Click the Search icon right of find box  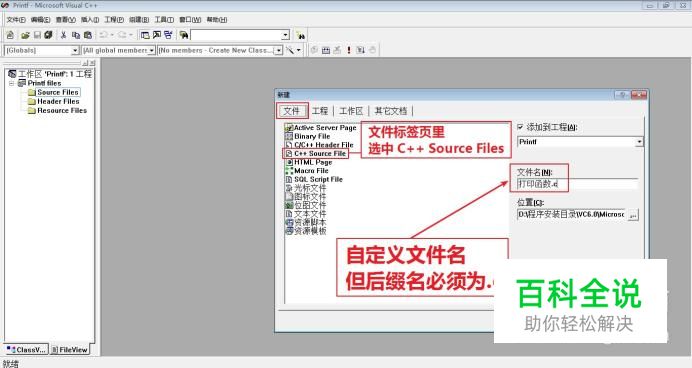[301, 35]
